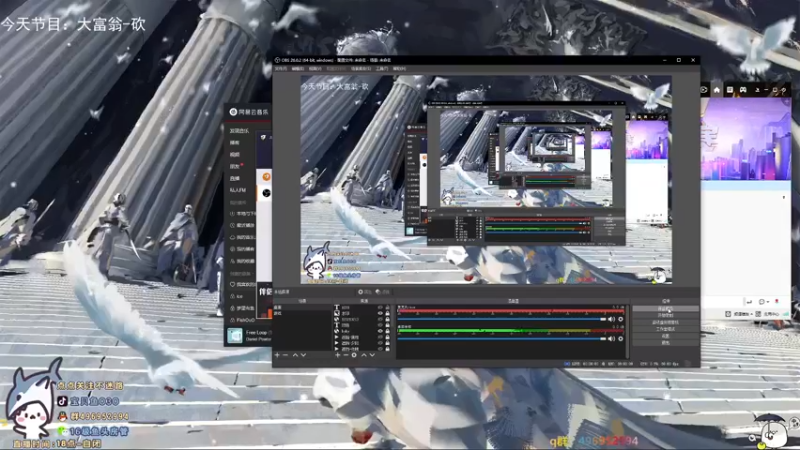Image resolution: width=800 pixels, height=450 pixels.
Task: Toggle visibility of the upper browser source
Action: coord(380,319)
